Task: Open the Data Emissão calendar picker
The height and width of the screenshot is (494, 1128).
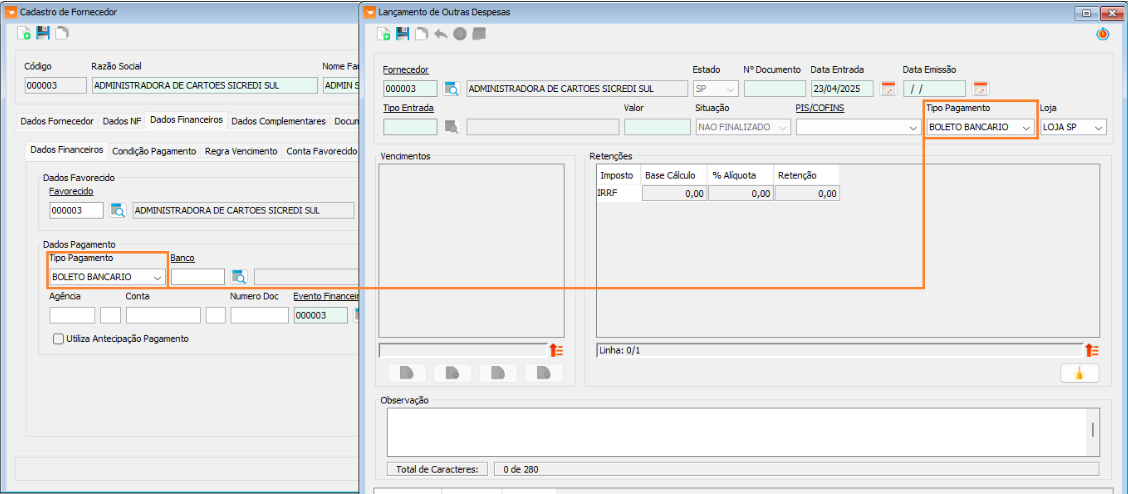Action: pos(980,88)
